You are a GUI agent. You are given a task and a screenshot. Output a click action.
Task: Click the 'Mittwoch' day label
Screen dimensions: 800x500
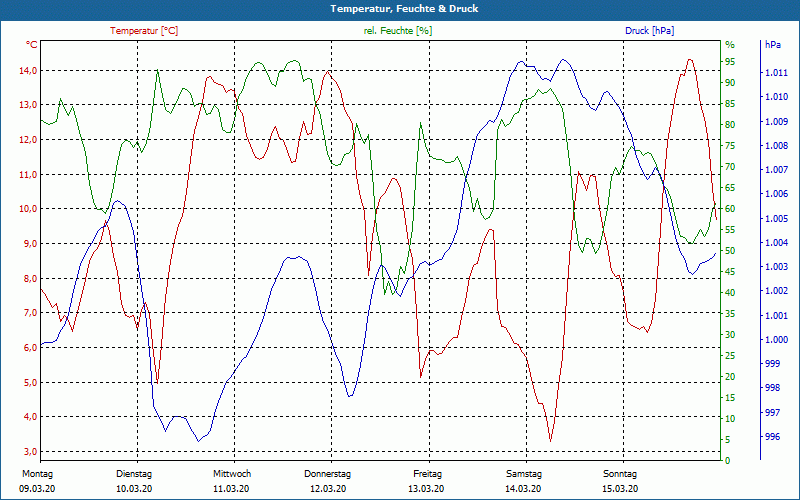(232, 474)
